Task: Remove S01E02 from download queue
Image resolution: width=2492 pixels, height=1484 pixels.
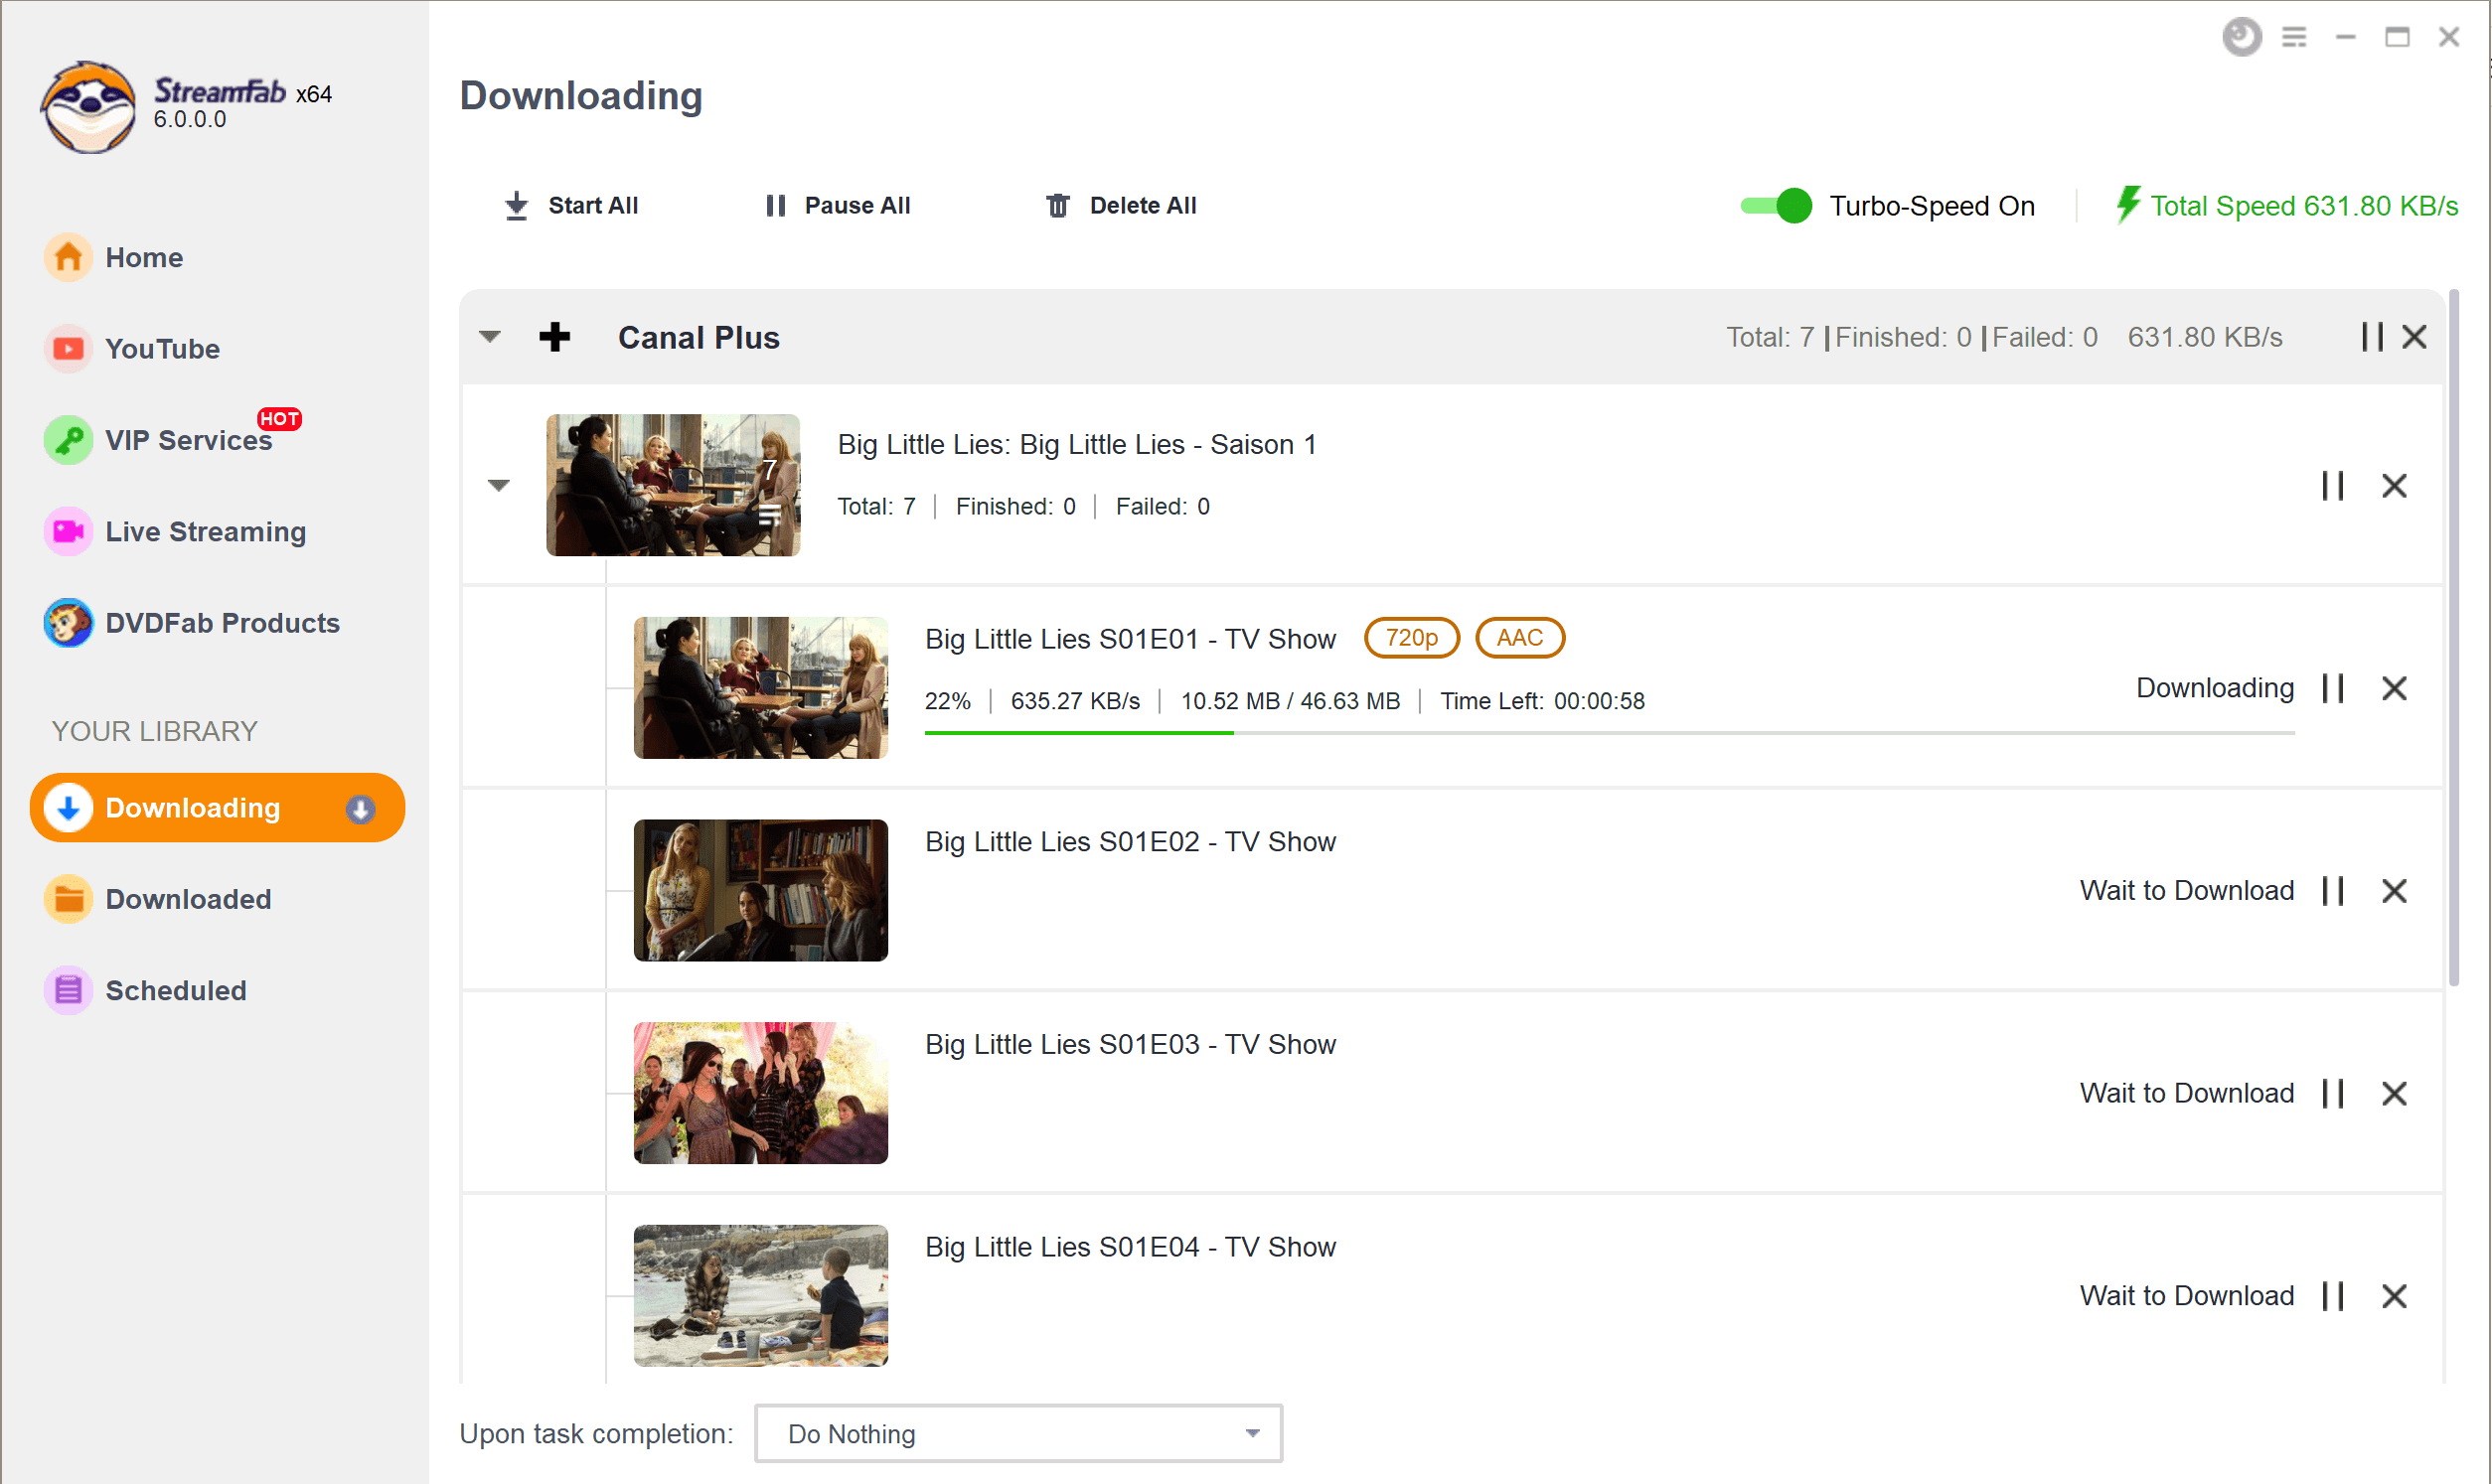Action: coord(2397,890)
